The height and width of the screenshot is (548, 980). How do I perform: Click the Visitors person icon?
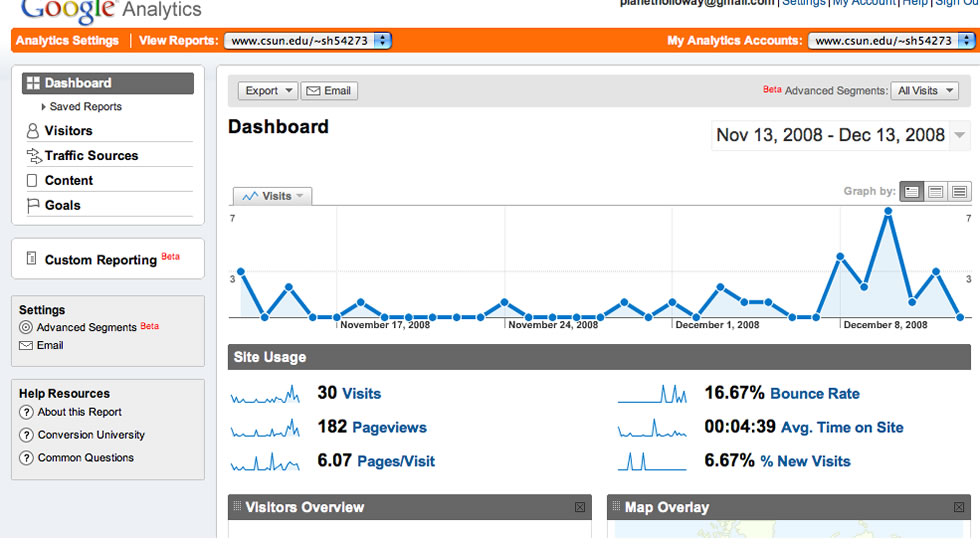pyautogui.click(x=32, y=131)
